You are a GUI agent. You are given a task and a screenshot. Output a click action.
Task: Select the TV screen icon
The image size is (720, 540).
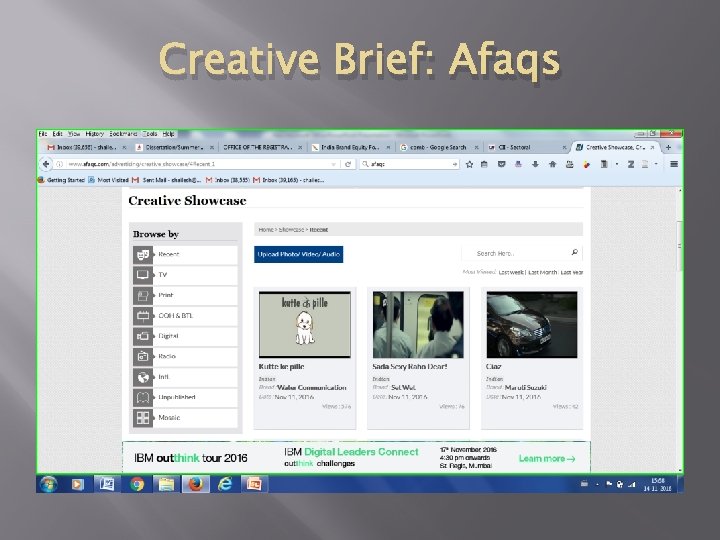pos(143,275)
